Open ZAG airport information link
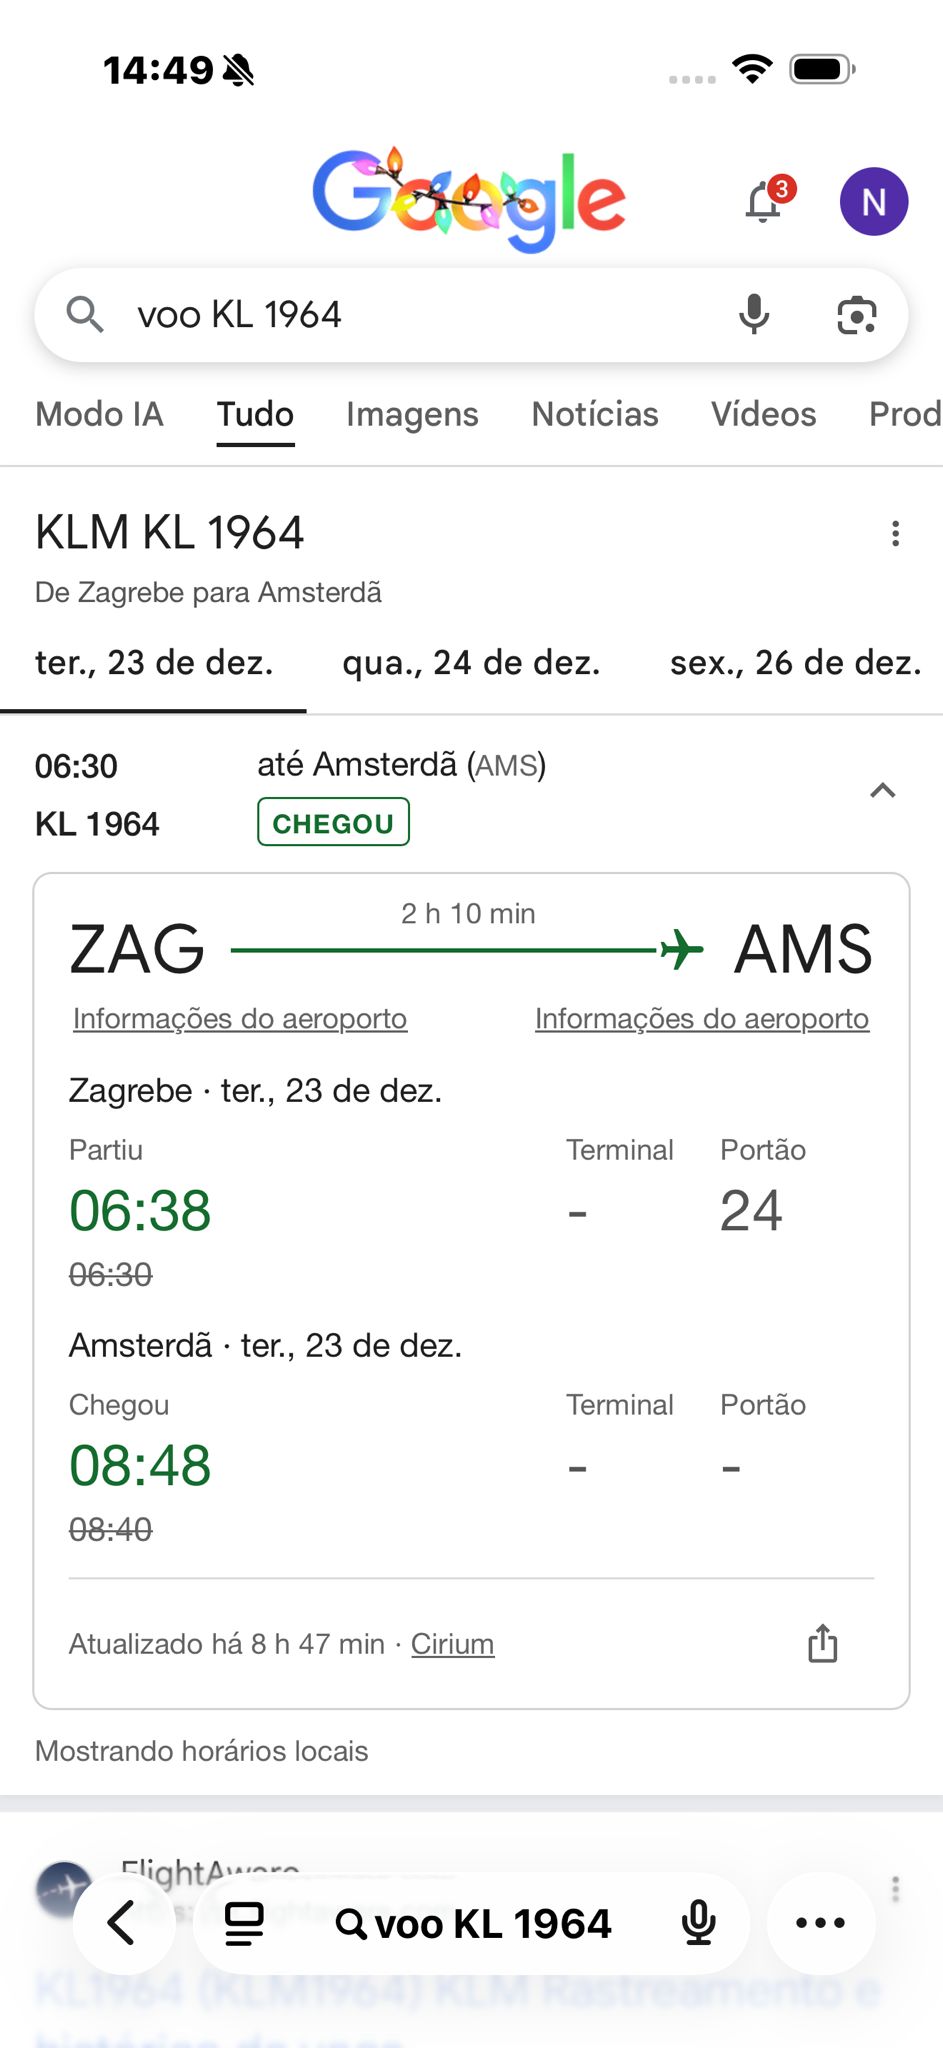943x2048 pixels. pyautogui.click(x=240, y=1018)
